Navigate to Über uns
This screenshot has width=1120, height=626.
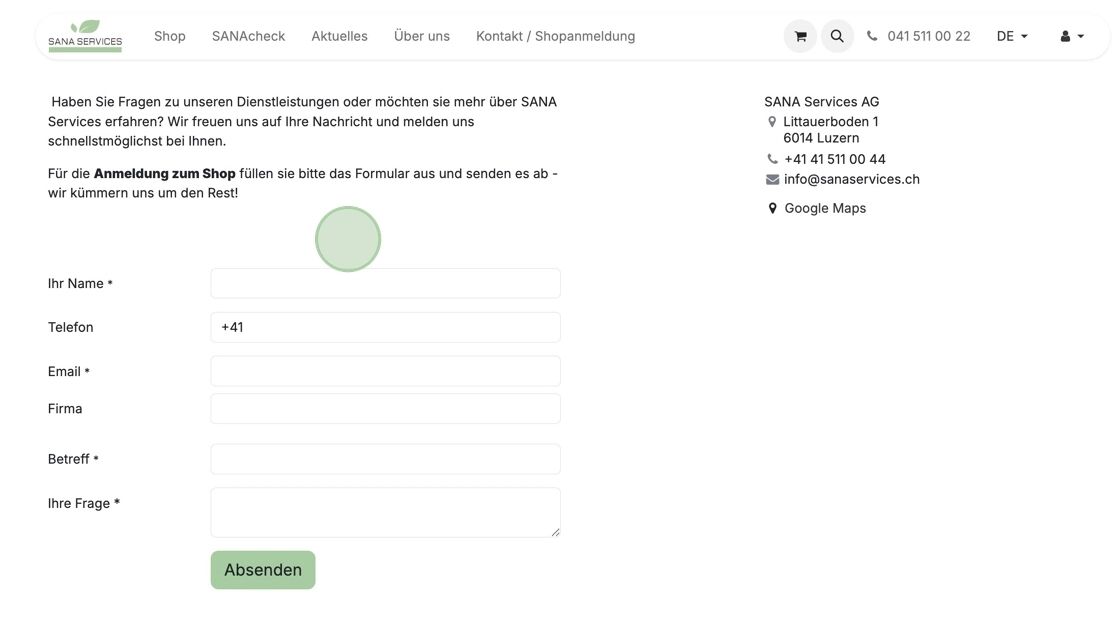tap(422, 36)
